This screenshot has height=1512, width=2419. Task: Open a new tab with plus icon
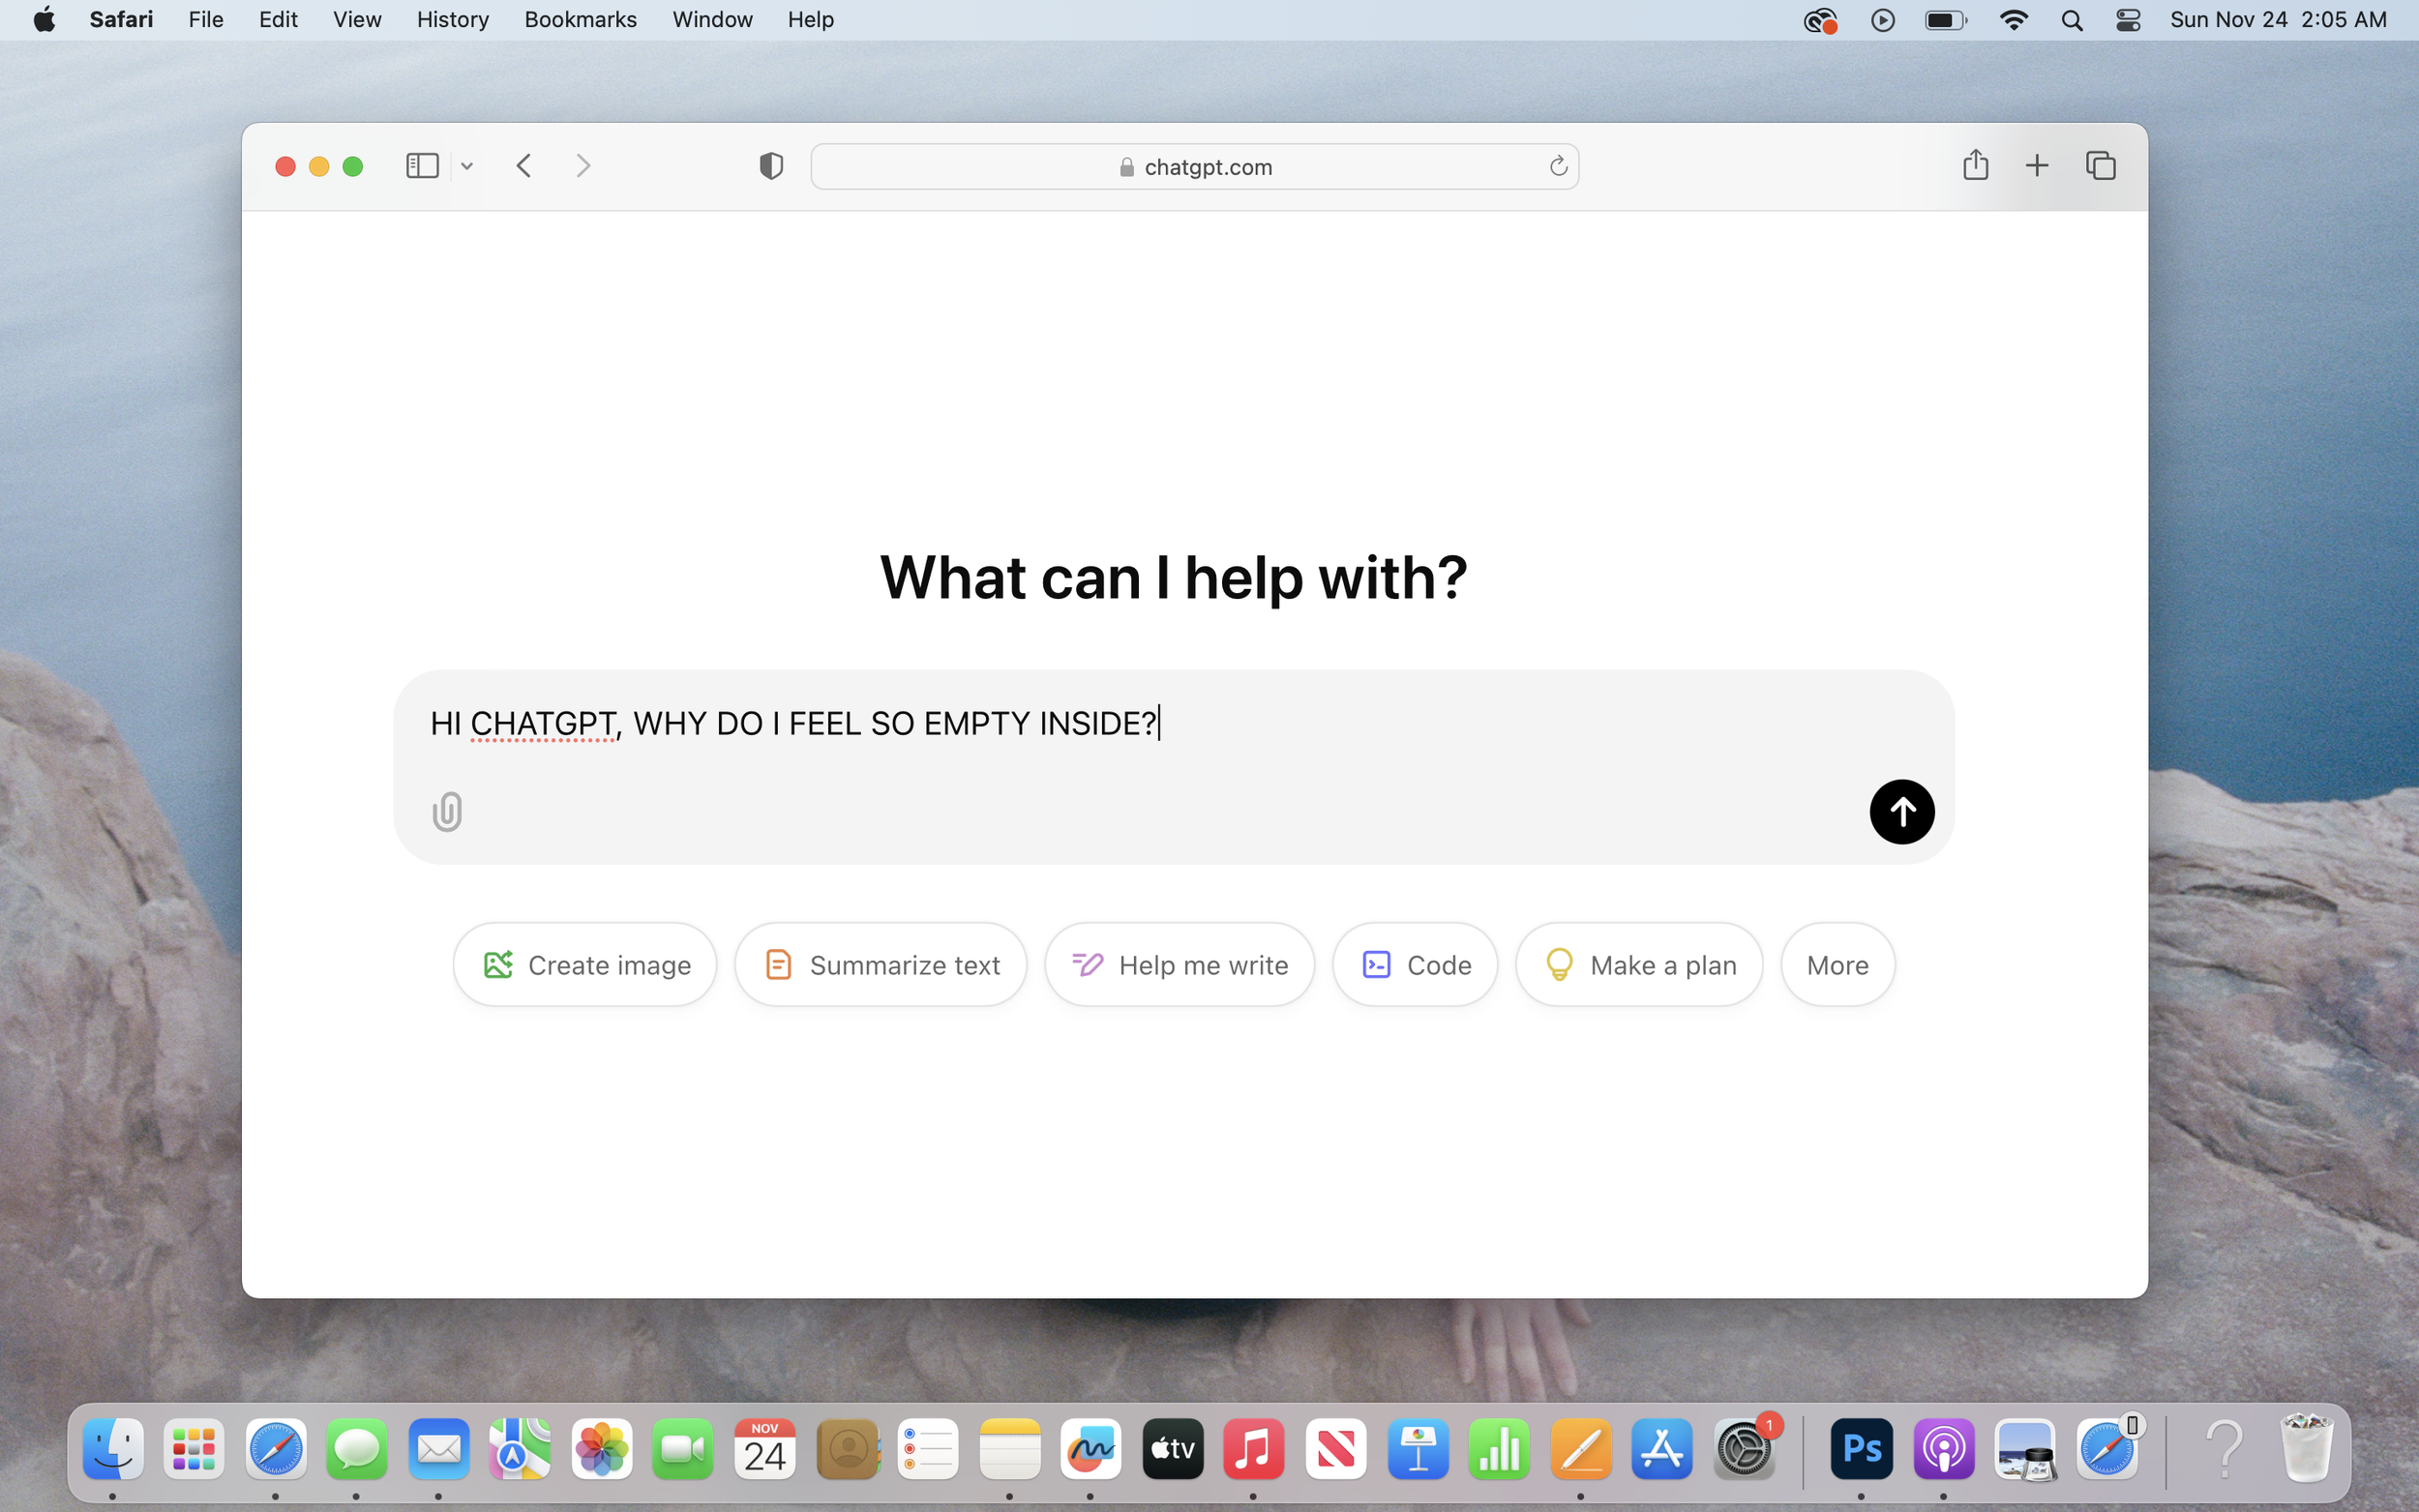(x=2036, y=166)
